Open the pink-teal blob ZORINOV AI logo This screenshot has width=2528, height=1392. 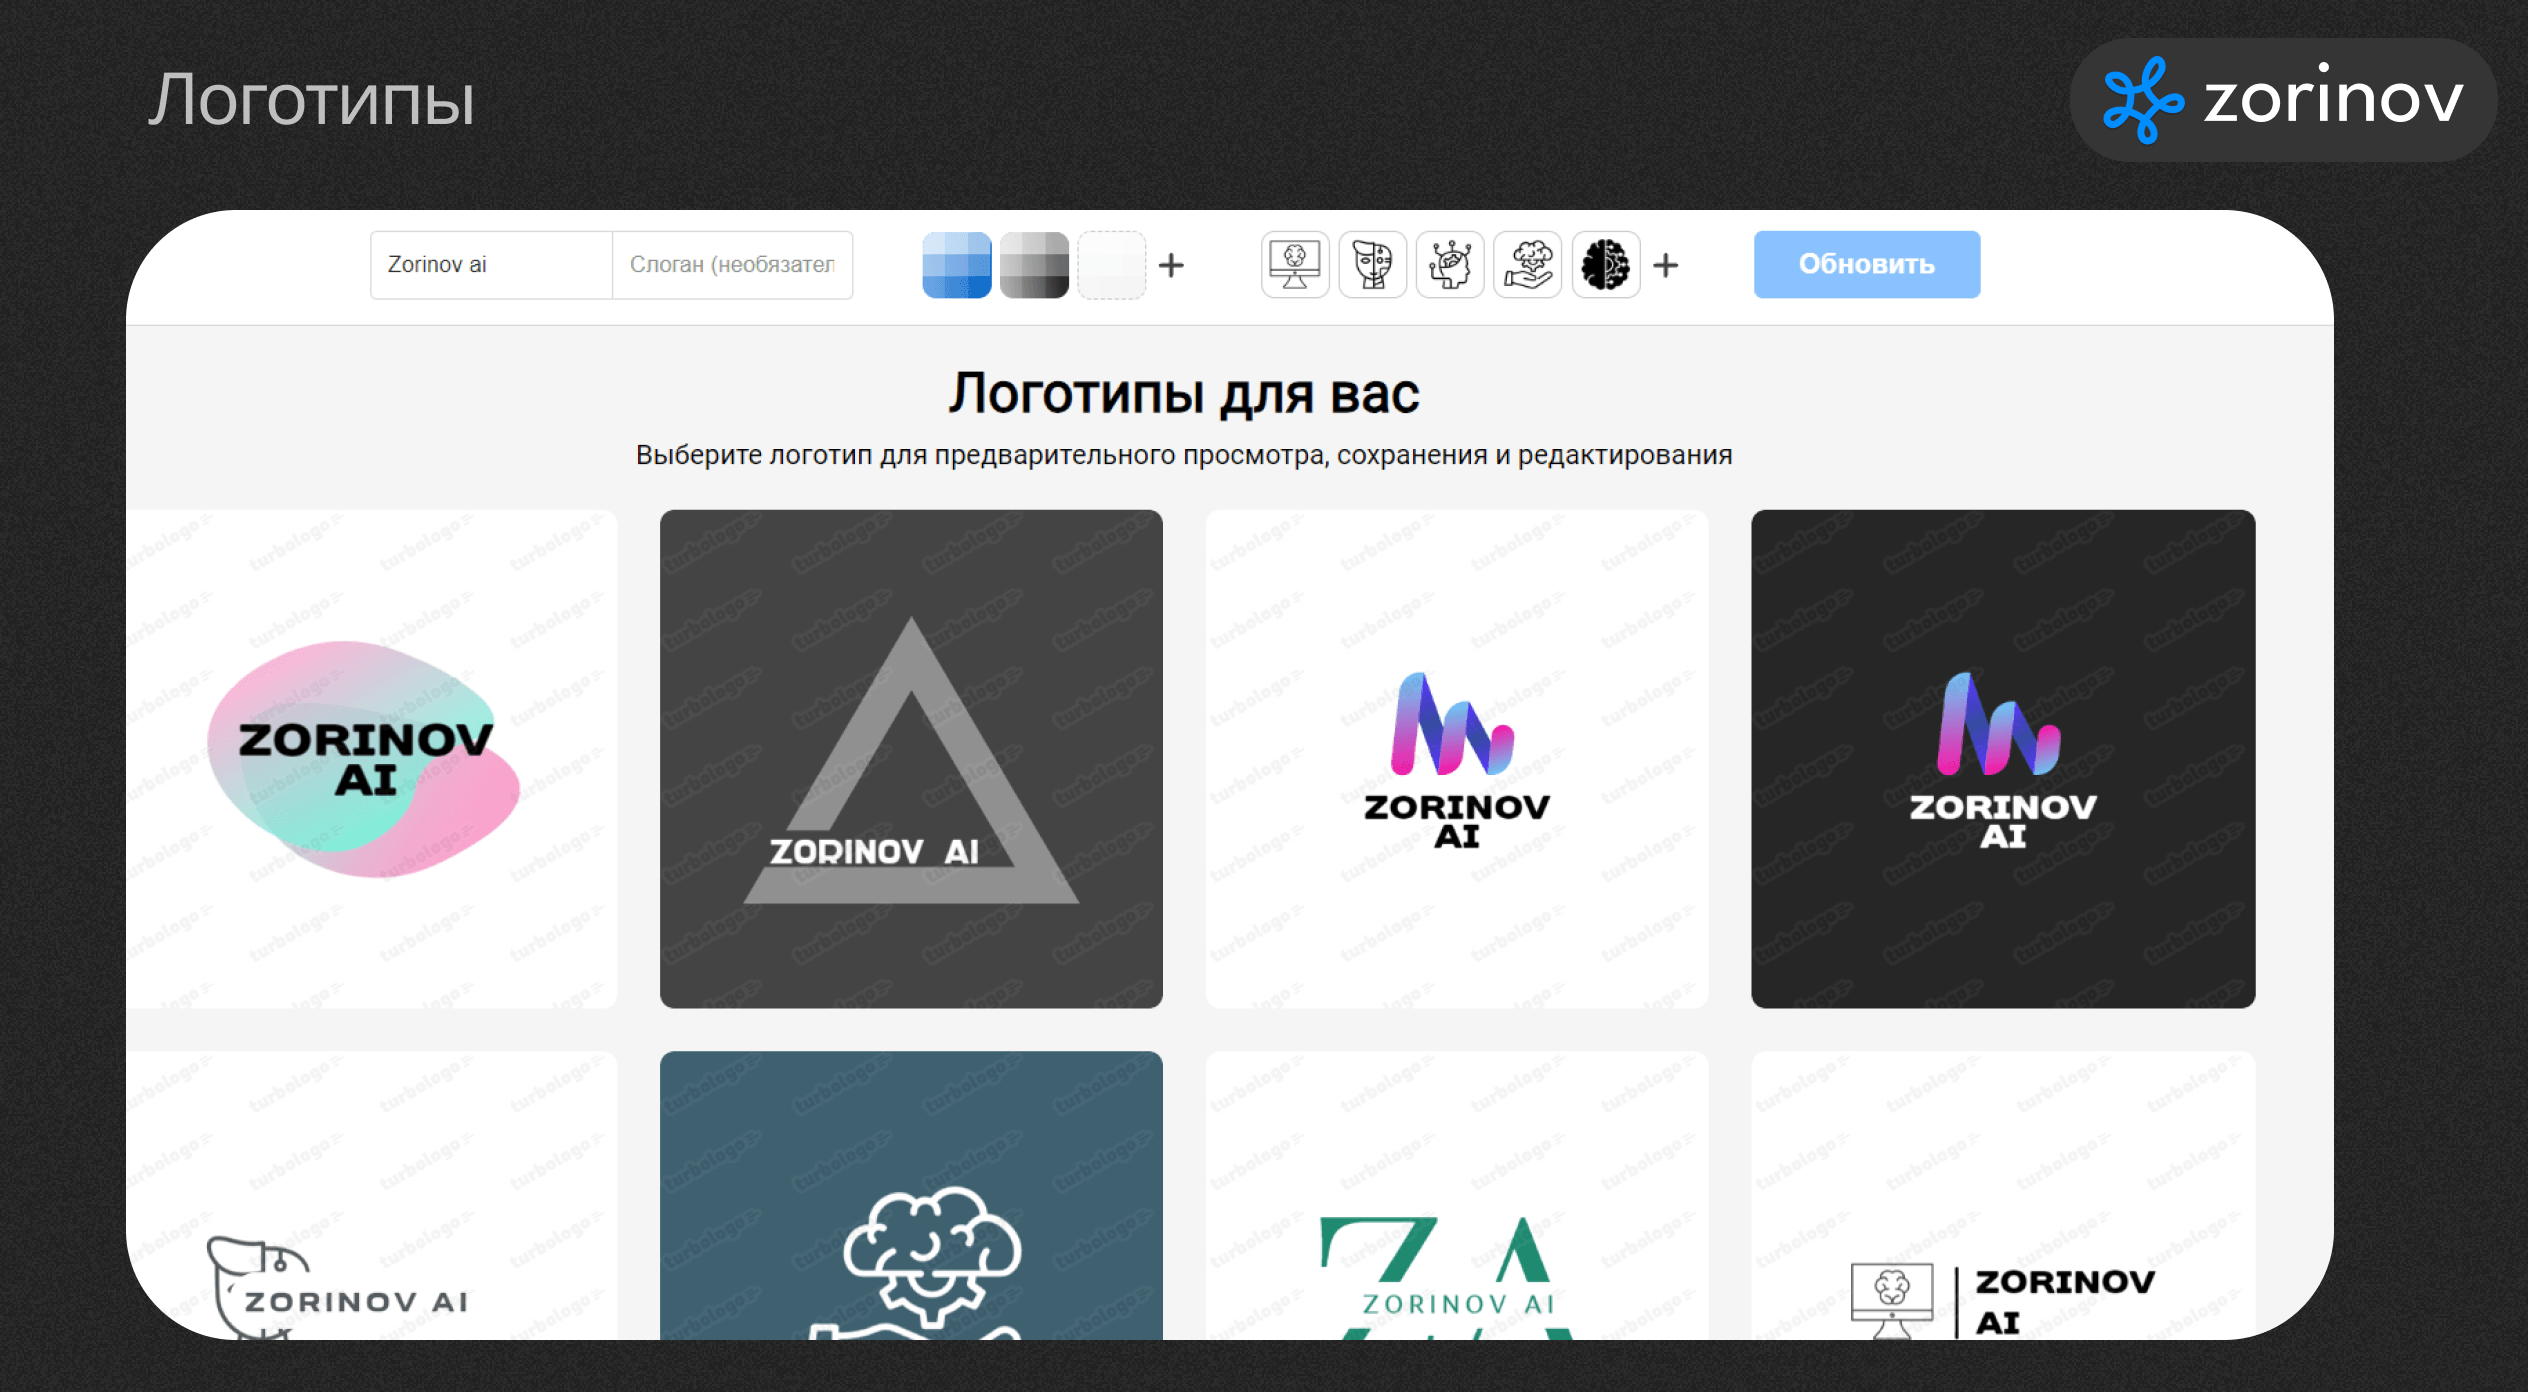371,758
